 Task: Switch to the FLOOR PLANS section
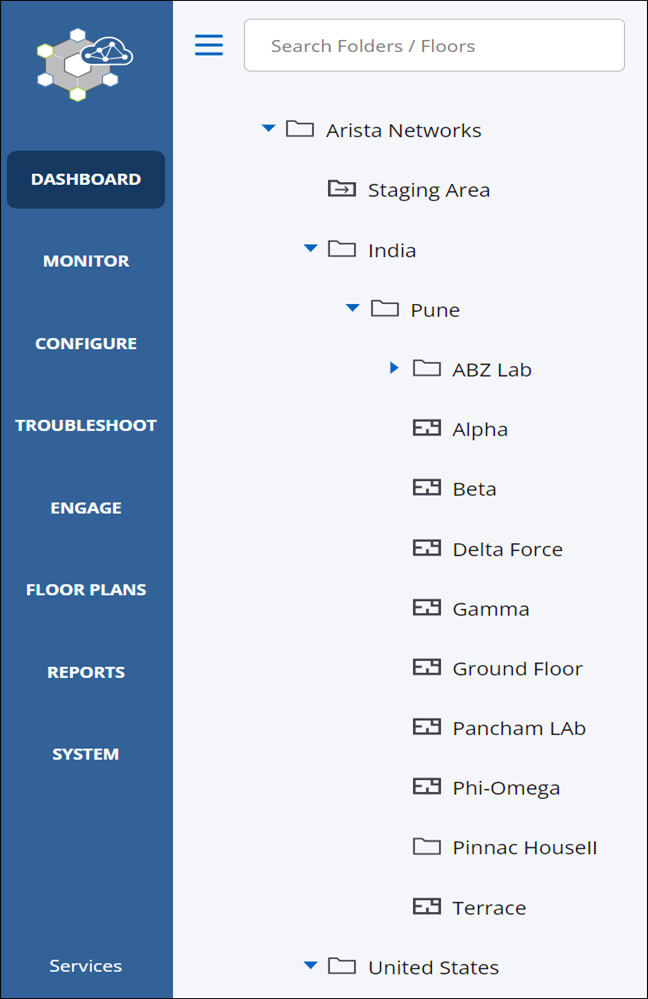(85, 589)
